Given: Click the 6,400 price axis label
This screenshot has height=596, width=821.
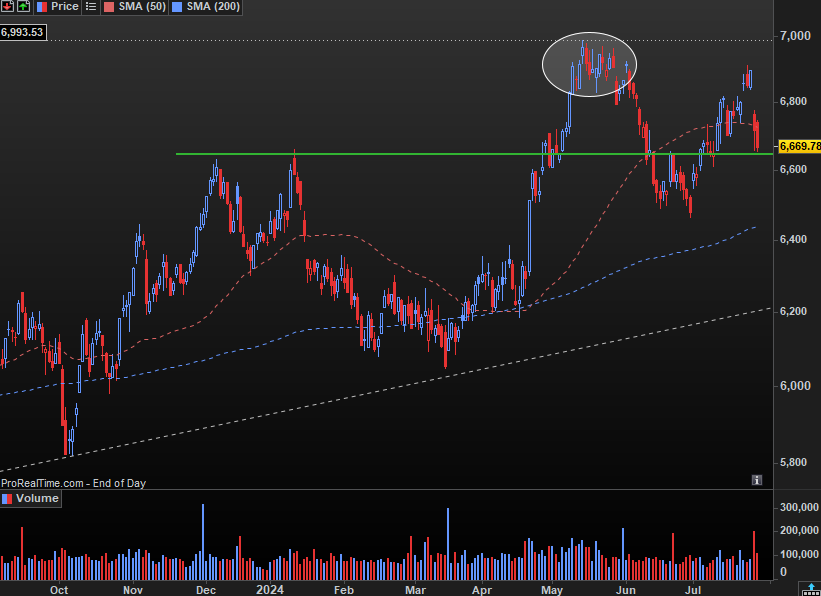Looking at the screenshot, I should tap(793, 239).
